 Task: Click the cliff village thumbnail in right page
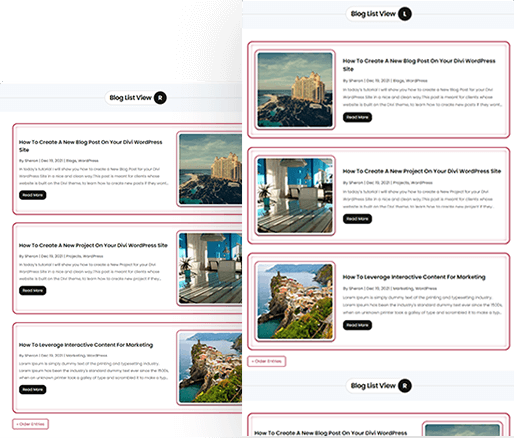pyautogui.click(x=295, y=301)
